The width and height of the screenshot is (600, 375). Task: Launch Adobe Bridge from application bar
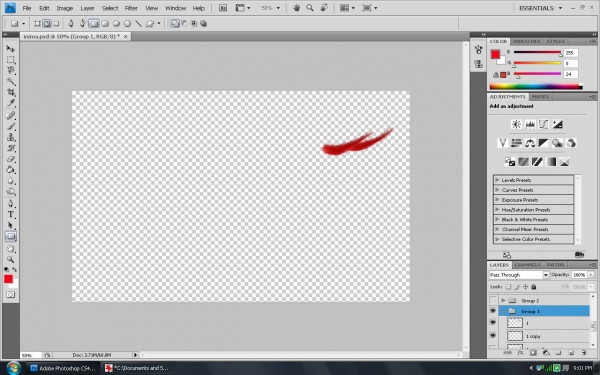(x=223, y=8)
